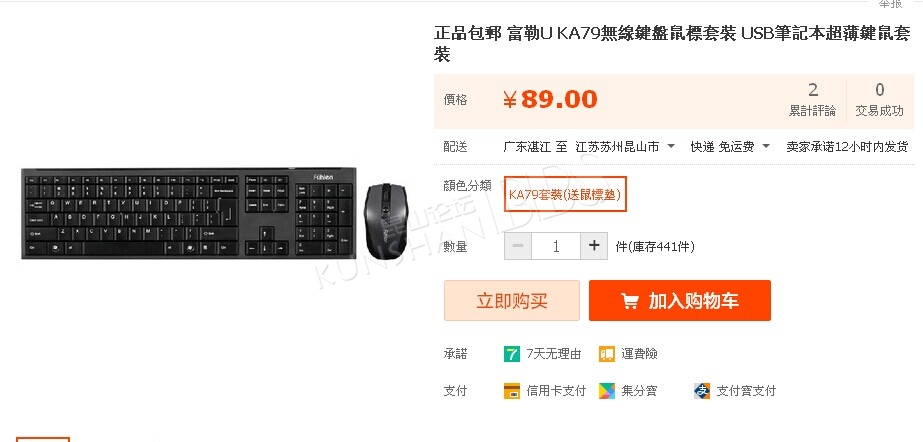
Task: Decrease quantity with the minus button
Action: (518, 246)
